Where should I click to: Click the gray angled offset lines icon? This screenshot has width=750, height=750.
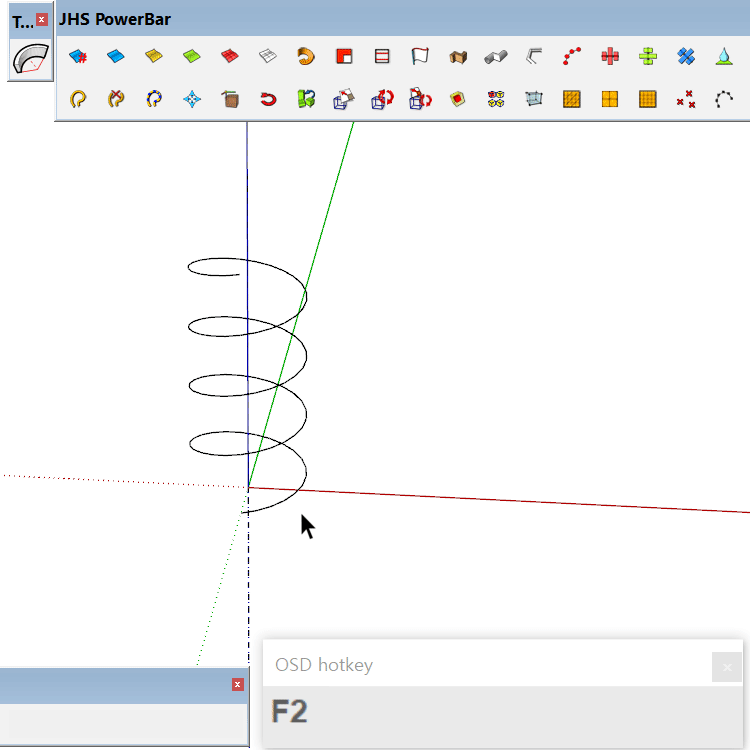pyautogui.click(x=534, y=56)
